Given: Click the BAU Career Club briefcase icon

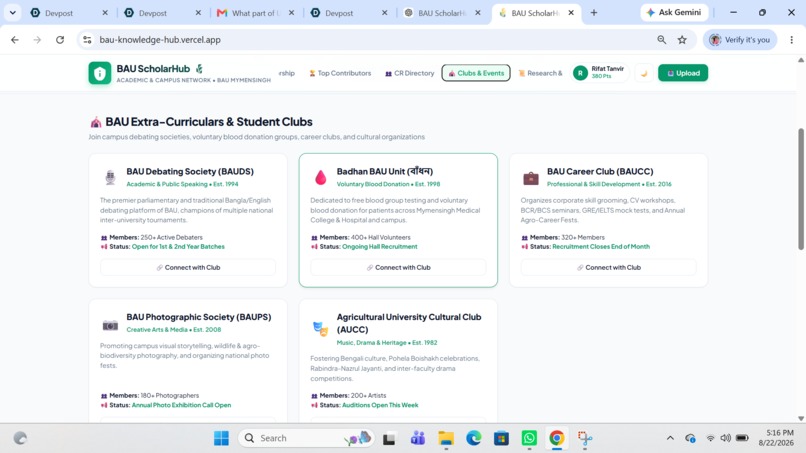Looking at the screenshot, I should click(530, 178).
